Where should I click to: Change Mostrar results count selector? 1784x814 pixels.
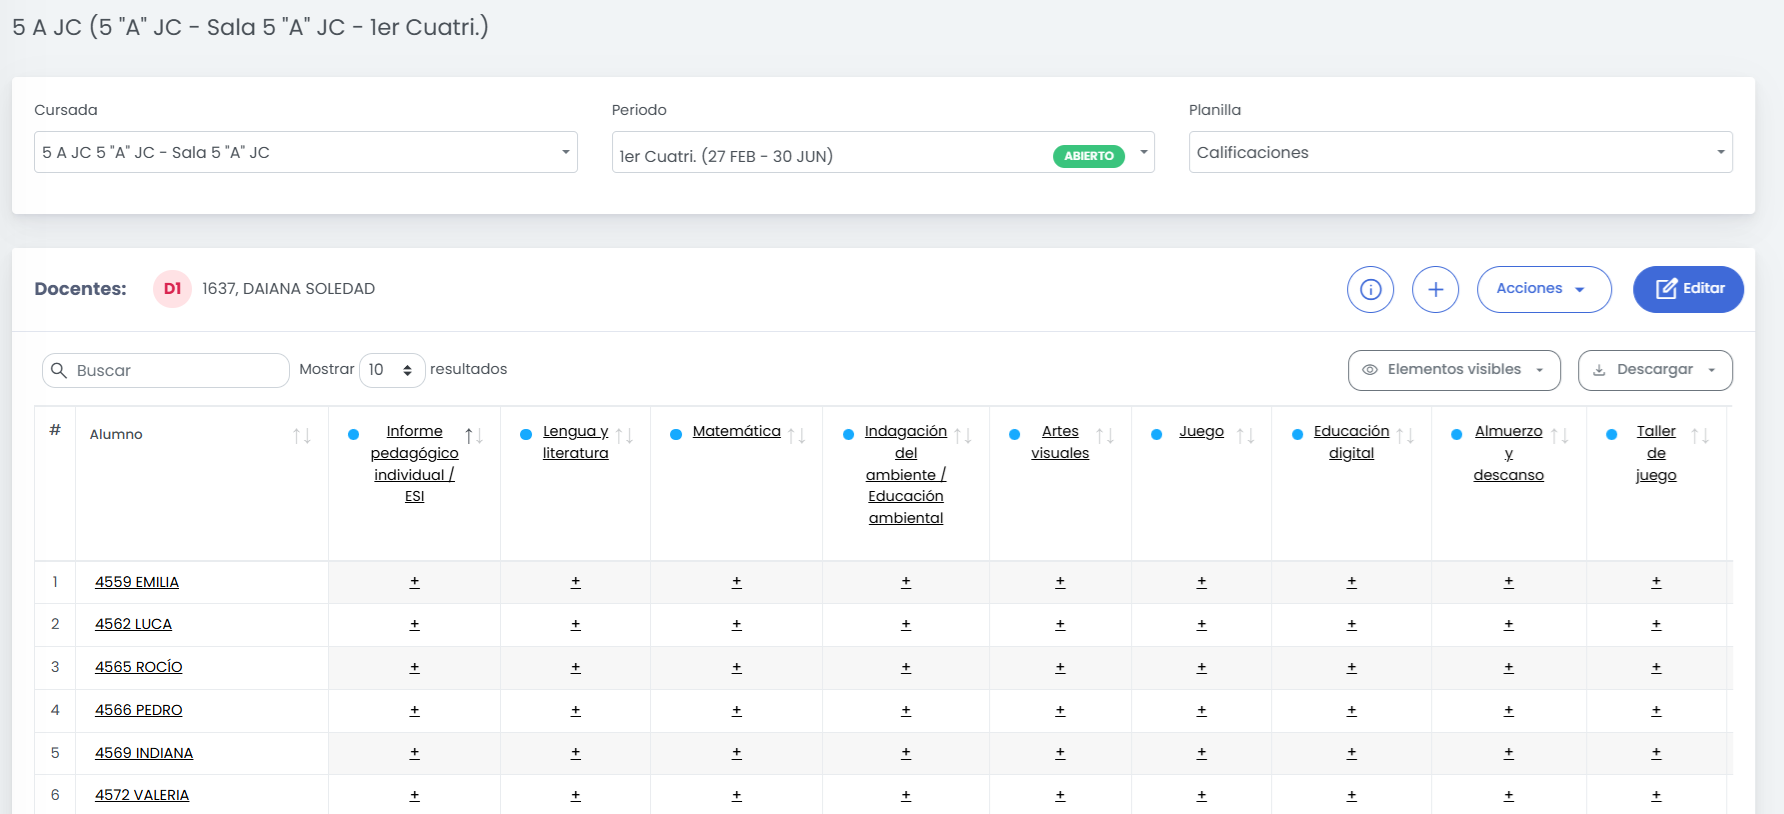(x=392, y=370)
